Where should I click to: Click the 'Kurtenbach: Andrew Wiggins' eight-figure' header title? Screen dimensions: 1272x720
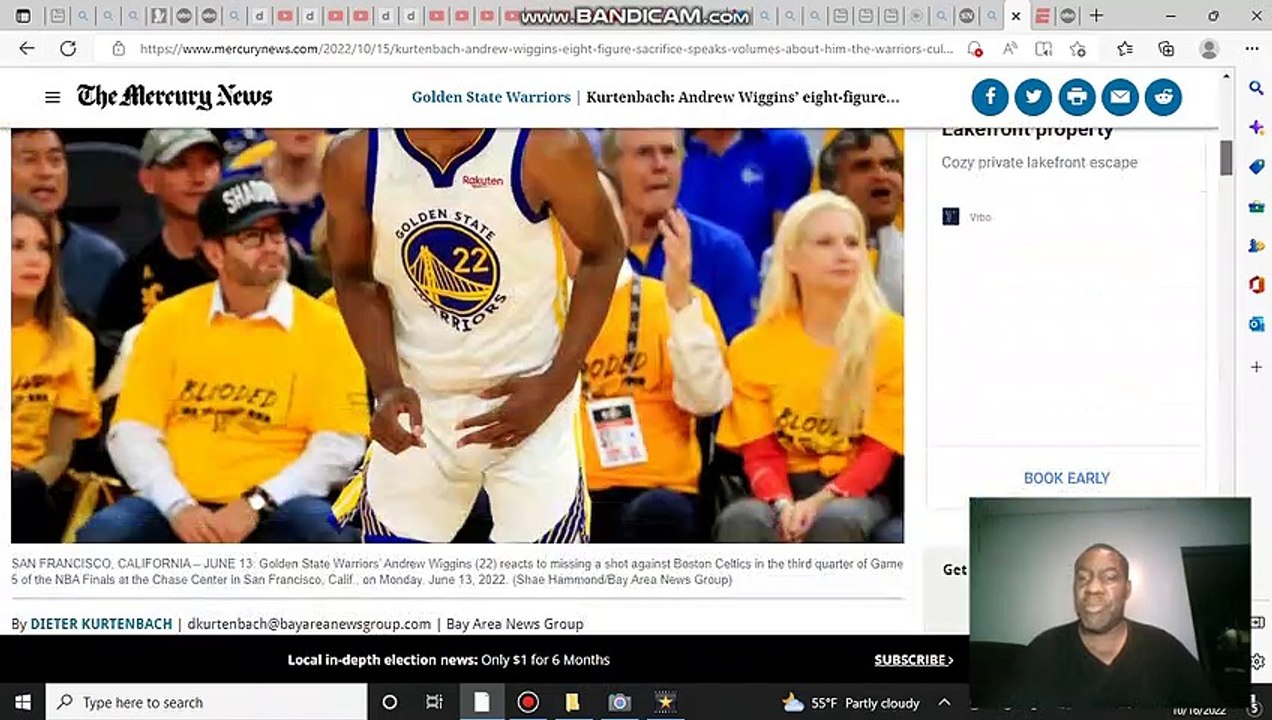pyautogui.click(x=743, y=97)
